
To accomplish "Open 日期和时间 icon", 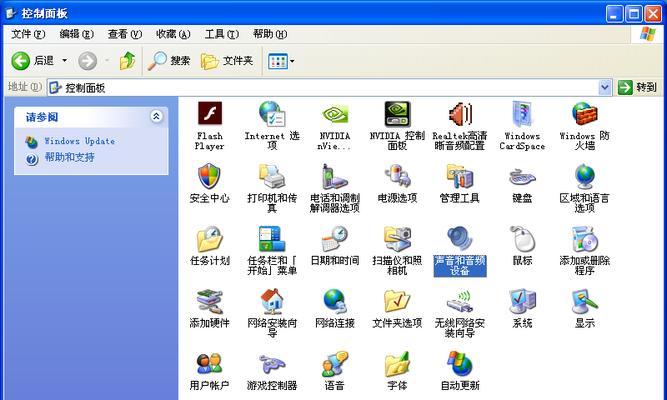I will click(335, 238).
